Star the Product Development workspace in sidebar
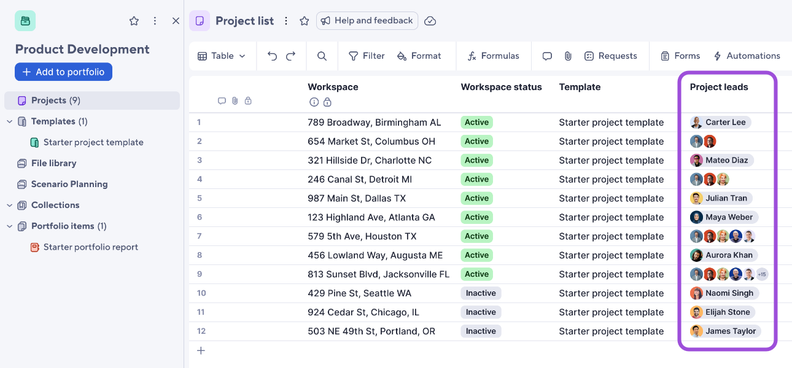792x368 pixels. [134, 21]
